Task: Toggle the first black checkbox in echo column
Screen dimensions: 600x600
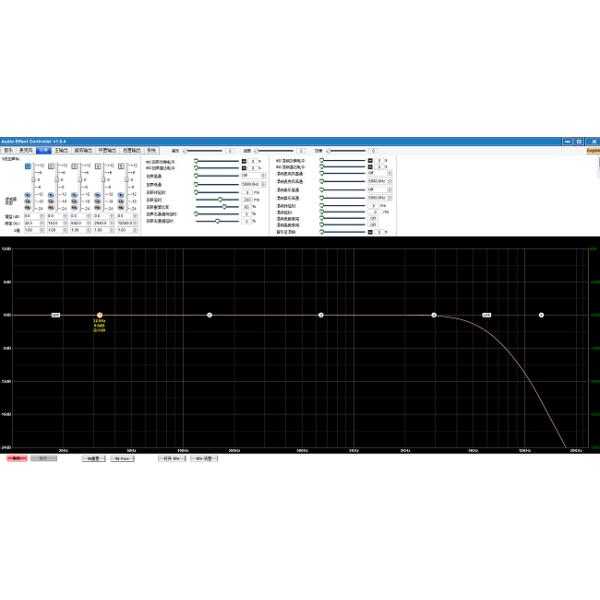Action: click(243, 160)
